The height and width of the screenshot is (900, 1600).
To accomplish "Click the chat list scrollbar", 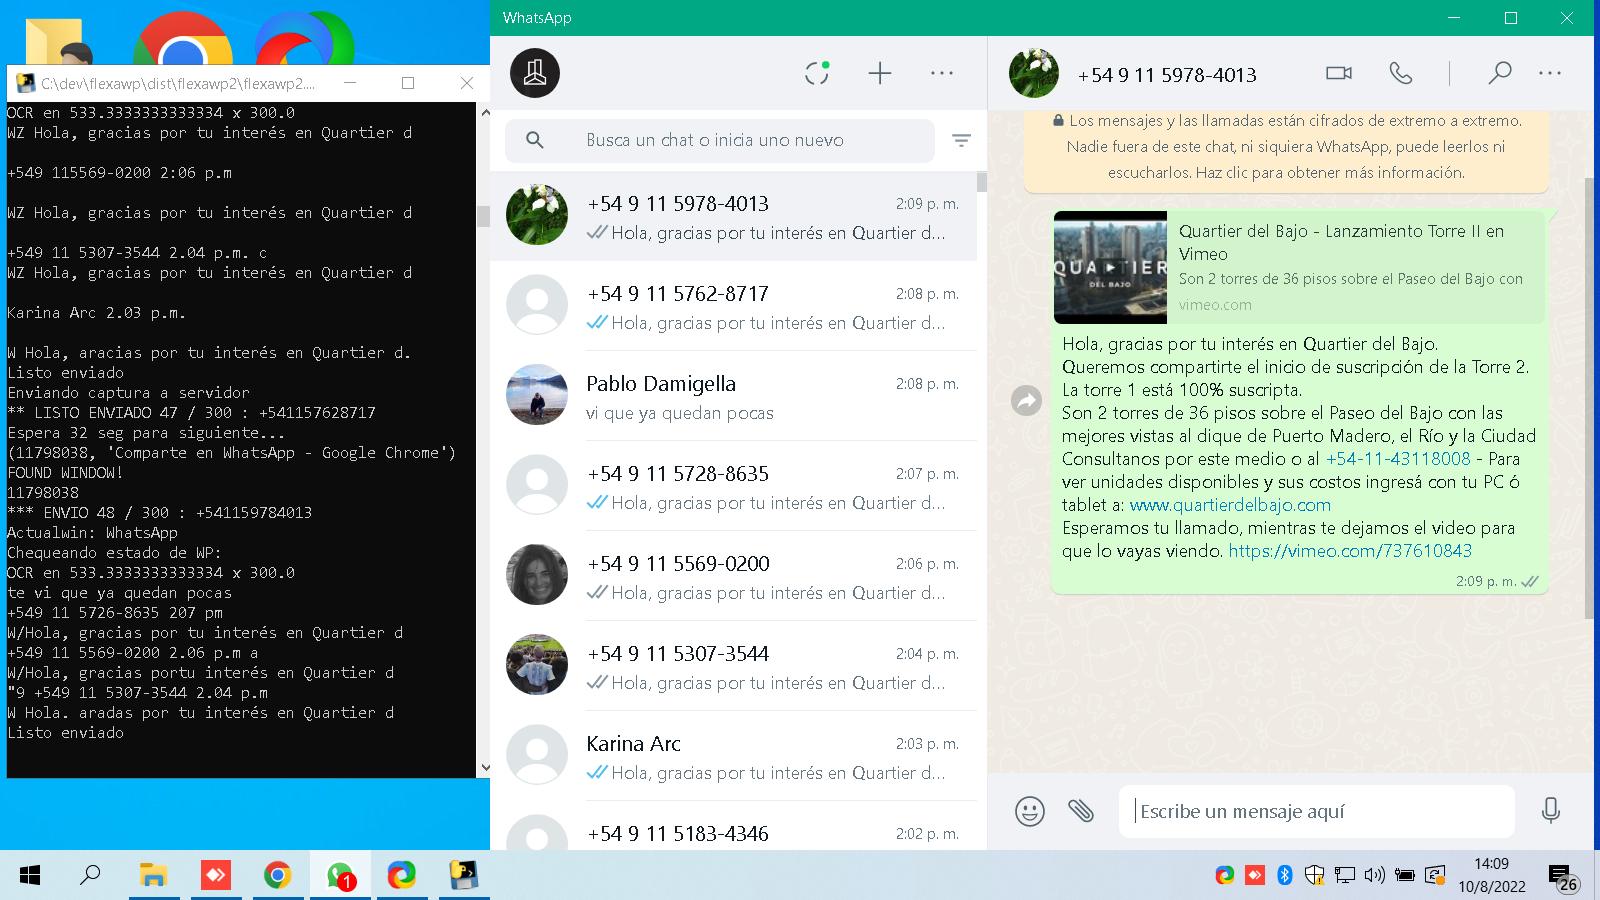I will (982, 182).
